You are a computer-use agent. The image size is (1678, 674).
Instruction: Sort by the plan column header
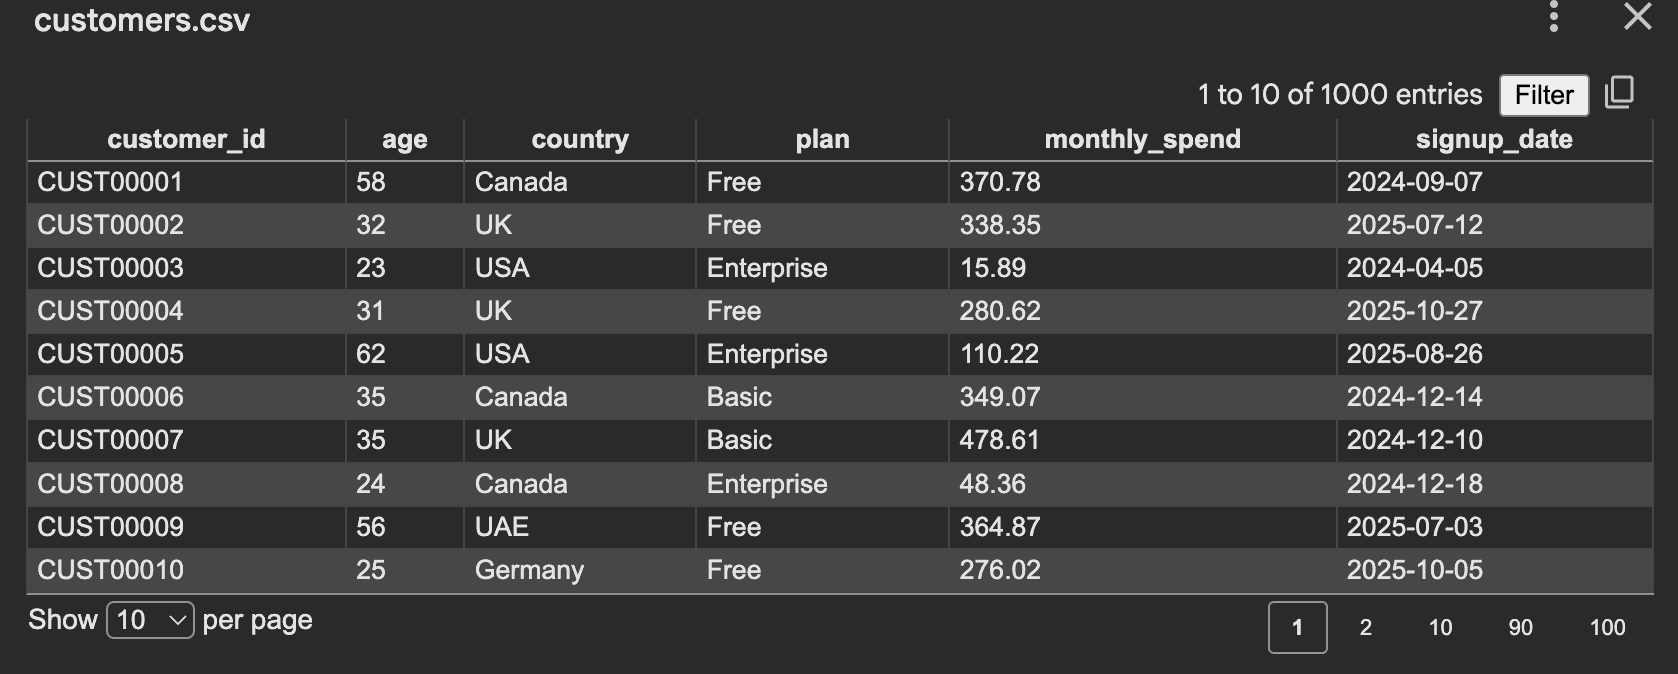pos(821,139)
